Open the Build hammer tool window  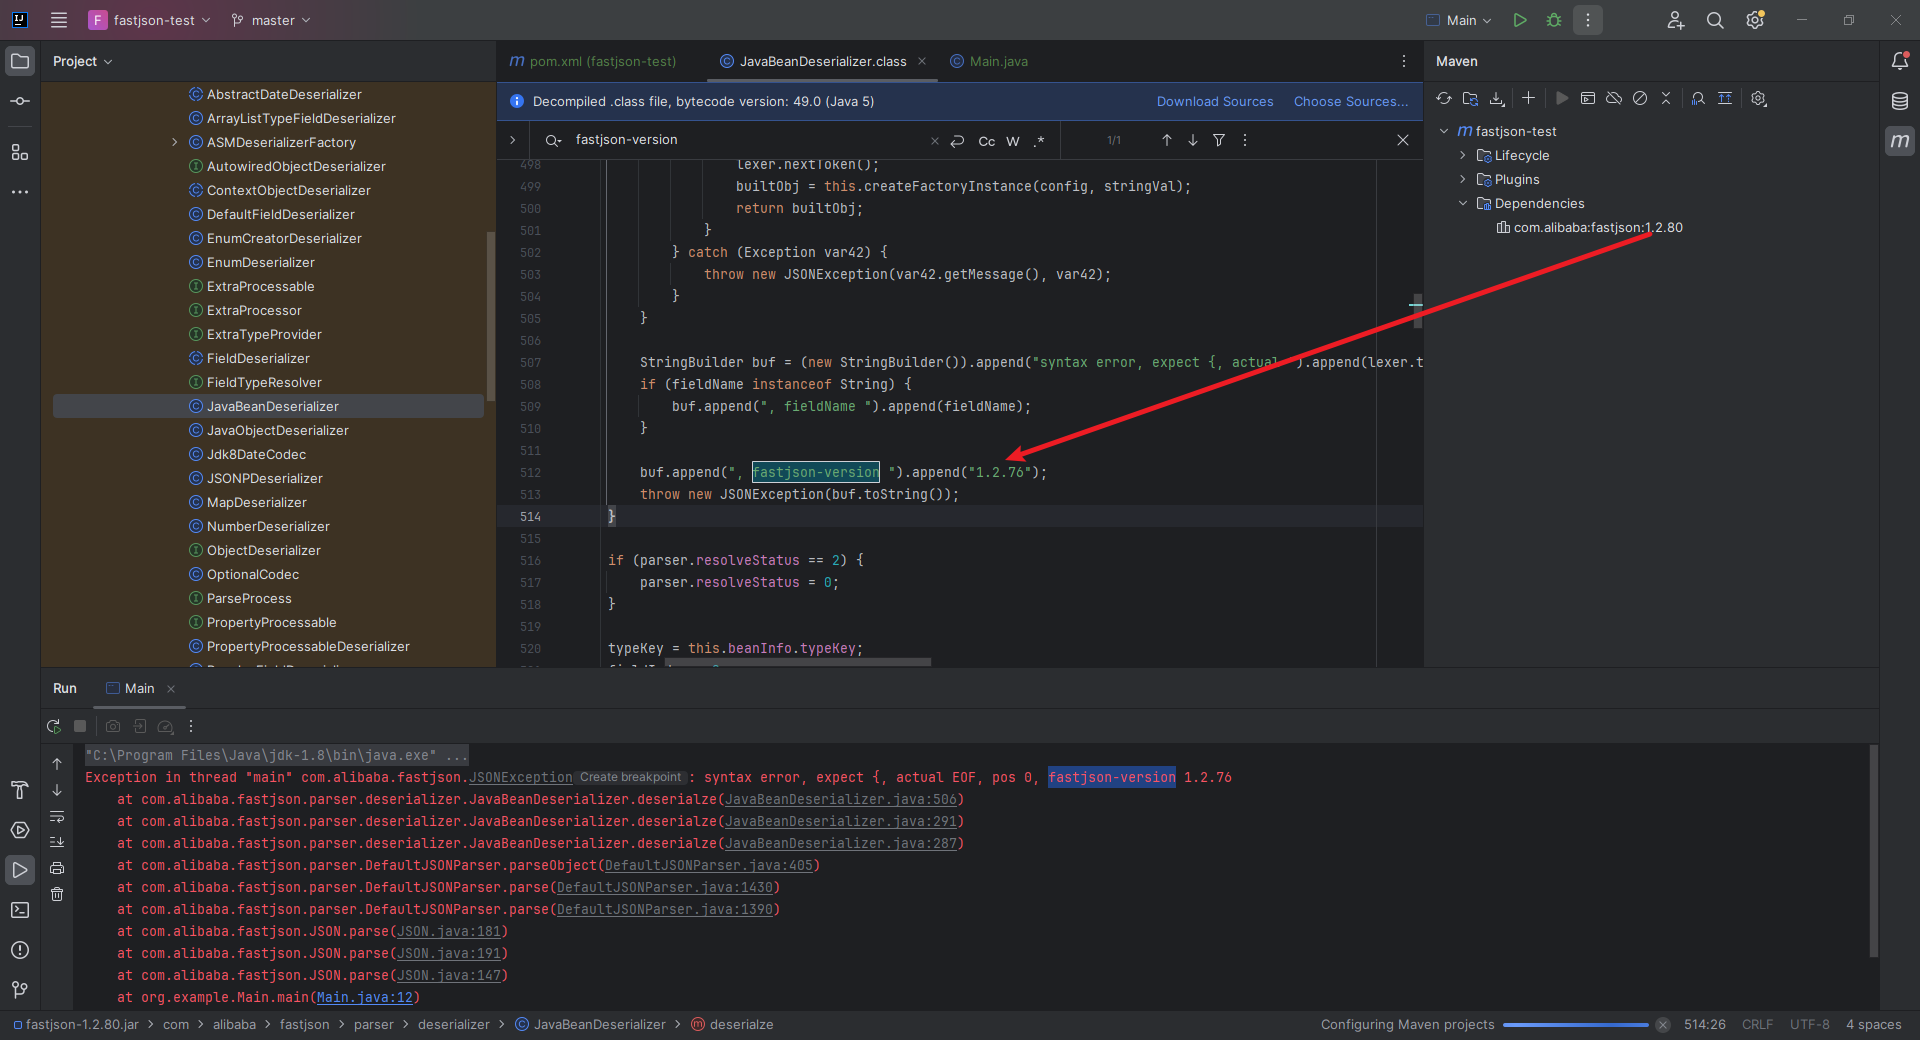pyautogui.click(x=20, y=790)
